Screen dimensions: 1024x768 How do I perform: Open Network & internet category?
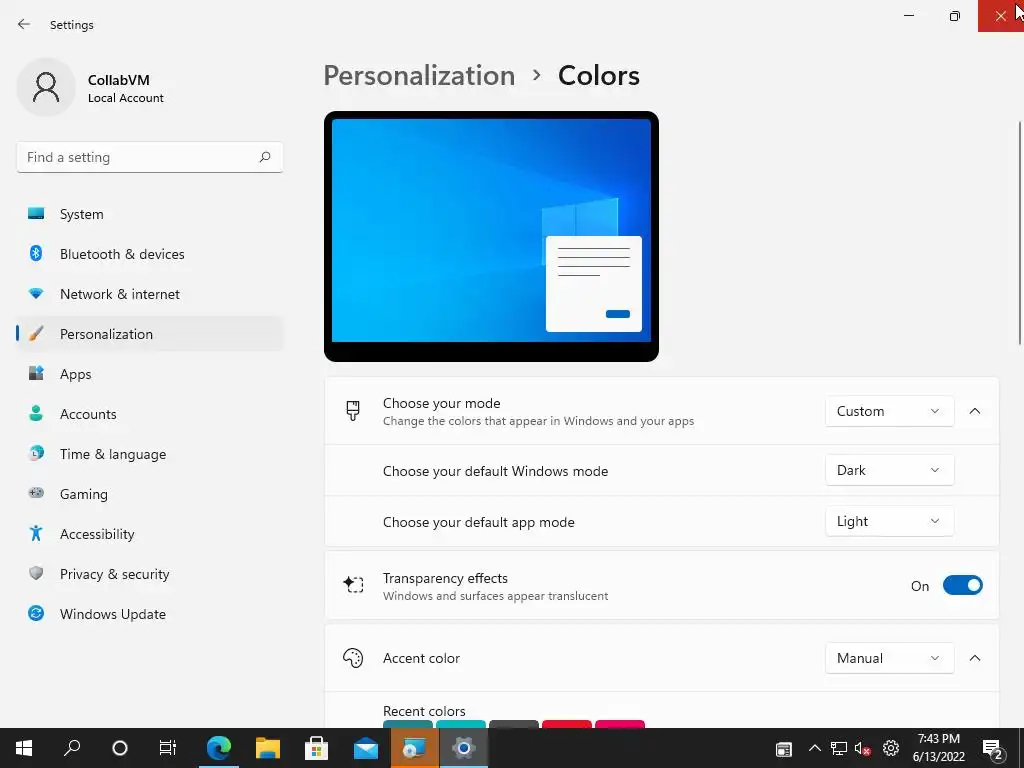pyautogui.click(x=150, y=294)
